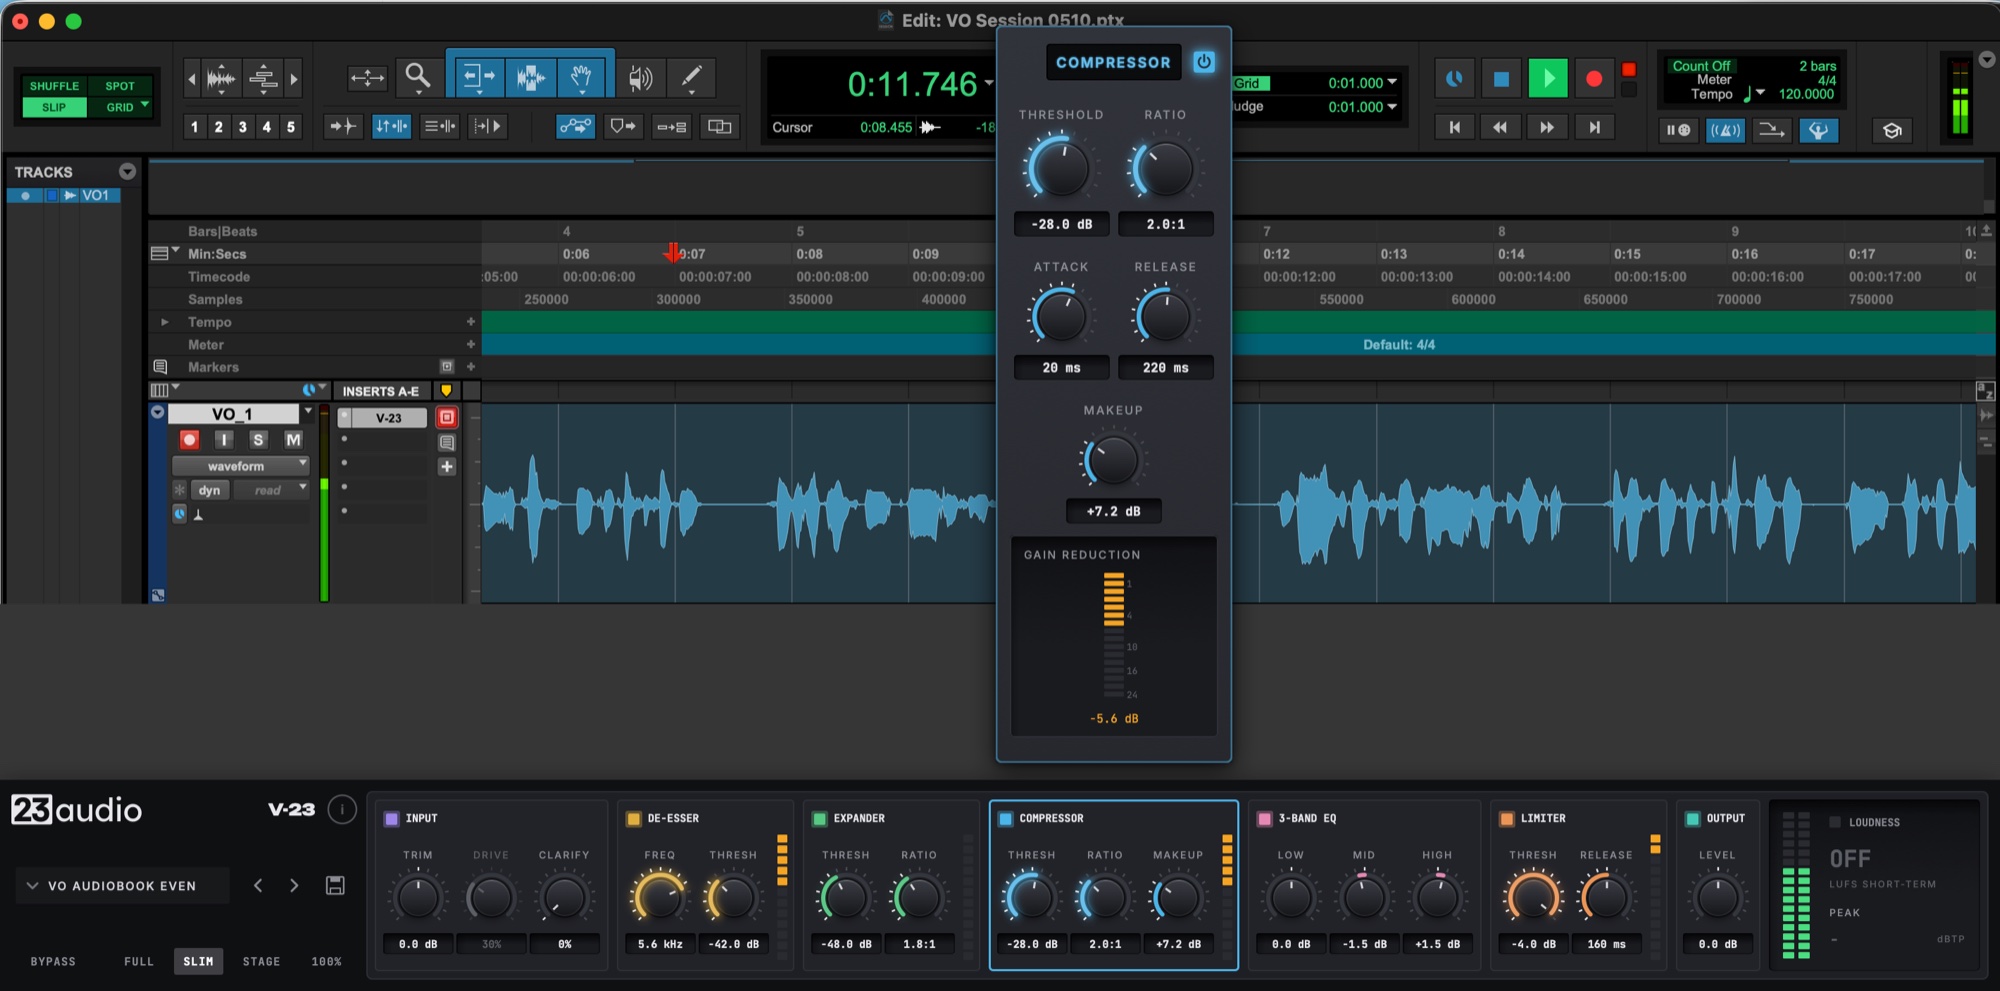Go to previous preset arrow

258,885
